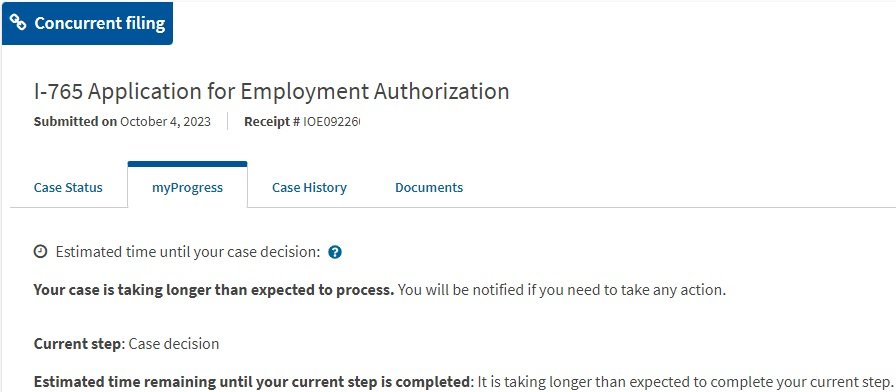Viewport: 896px width, 392px height.
Task: Click the chain link icon on Concurrent filing
Action: 18,23
